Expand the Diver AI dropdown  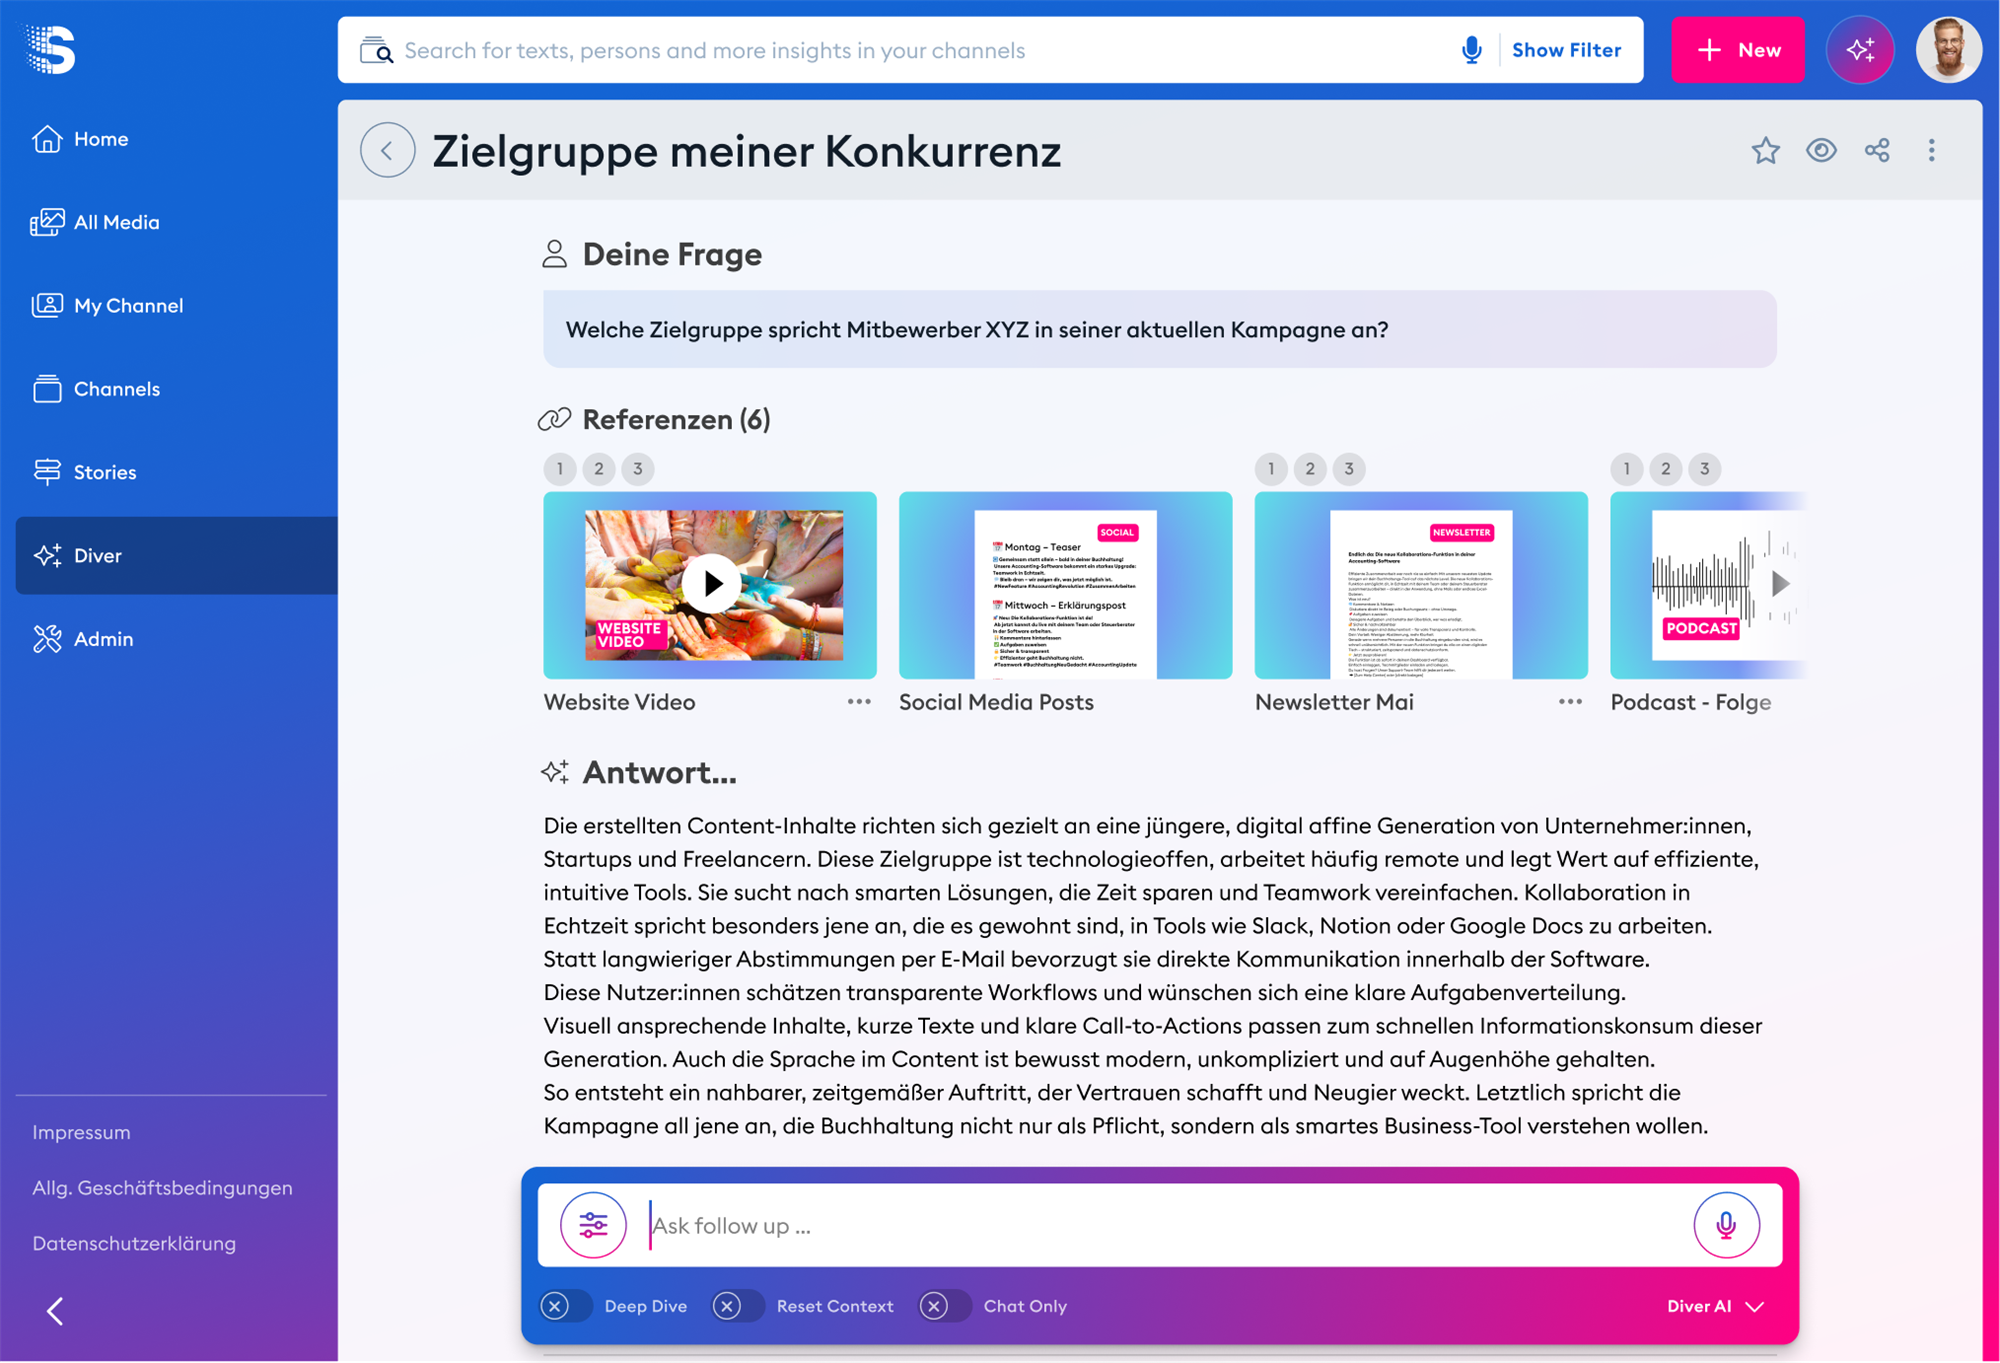(x=1715, y=1306)
